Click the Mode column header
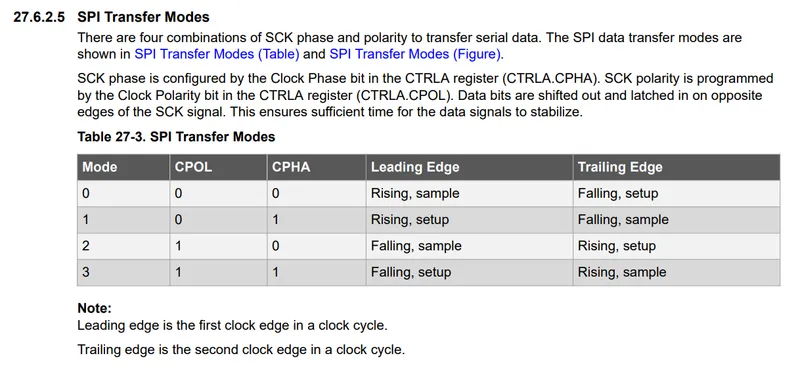The image size is (800, 368). pos(123,167)
